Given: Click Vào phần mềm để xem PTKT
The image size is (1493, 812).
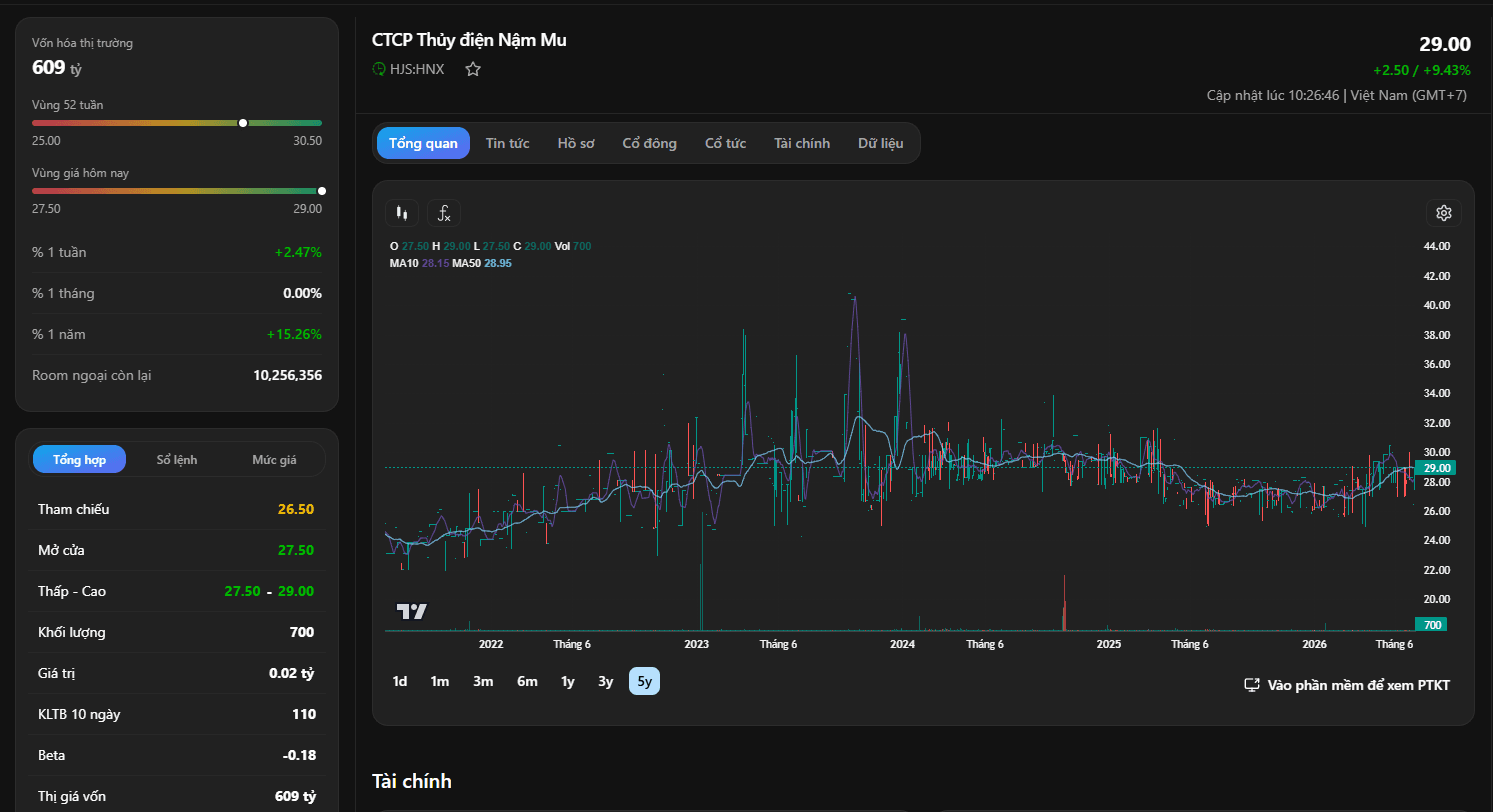Looking at the screenshot, I should pyautogui.click(x=1358, y=685).
